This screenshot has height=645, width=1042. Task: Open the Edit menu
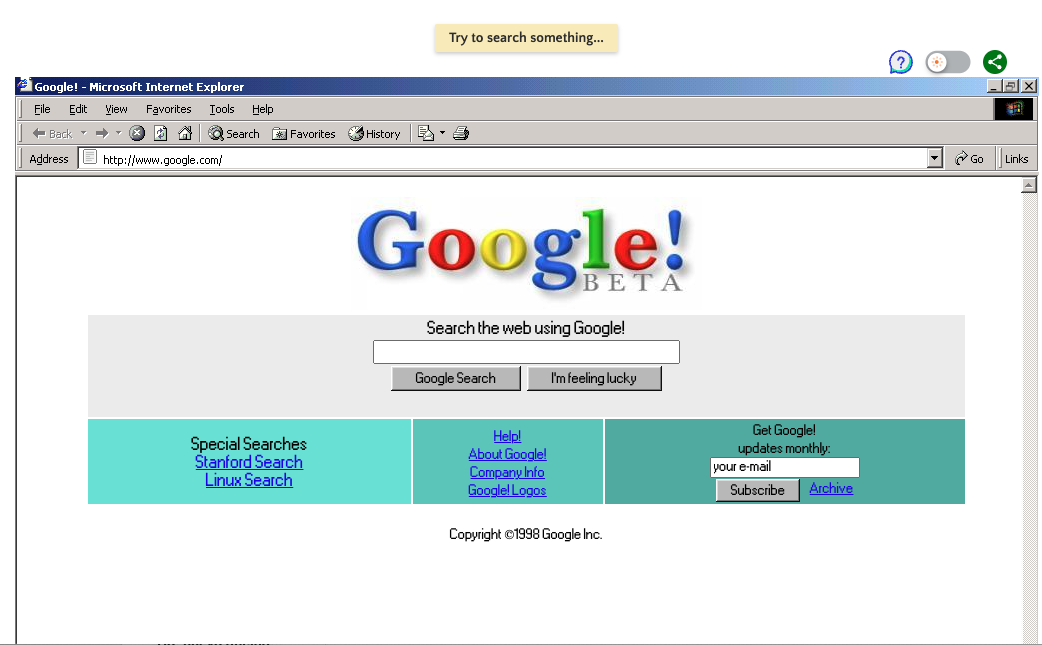[x=78, y=109]
